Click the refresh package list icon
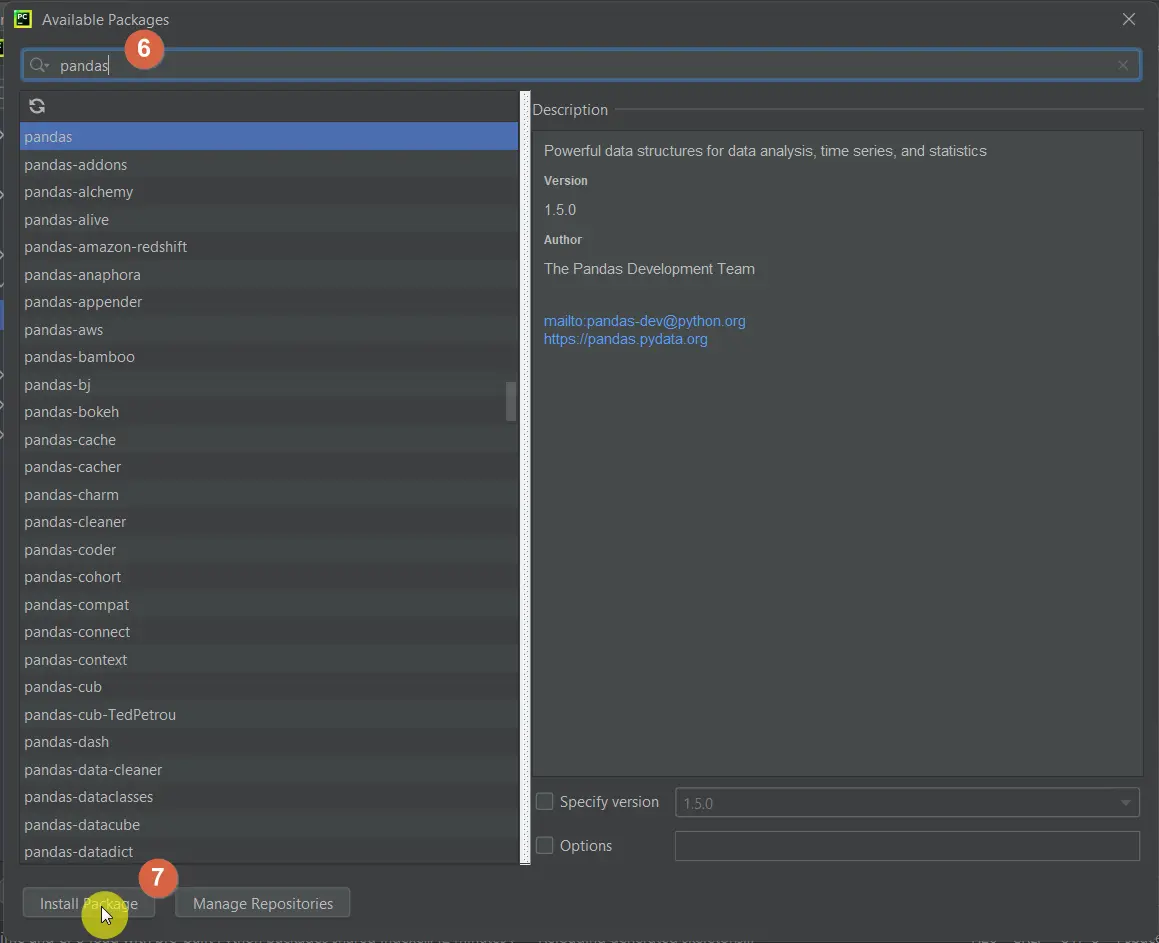Viewport: 1159px width, 943px height. coord(37,106)
